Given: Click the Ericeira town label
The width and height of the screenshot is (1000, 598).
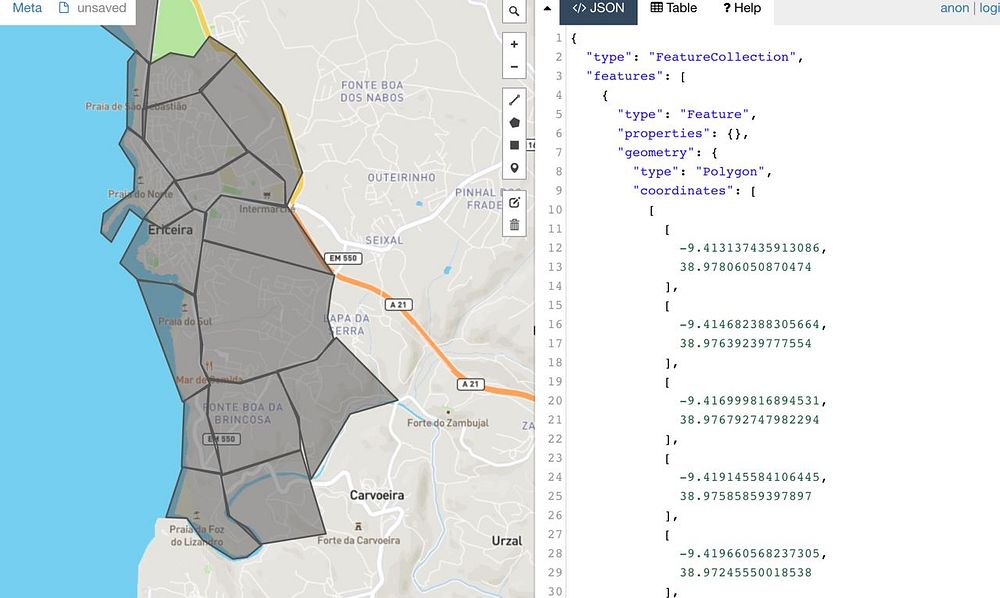Looking at the screenshot, I should click(170, 230).
